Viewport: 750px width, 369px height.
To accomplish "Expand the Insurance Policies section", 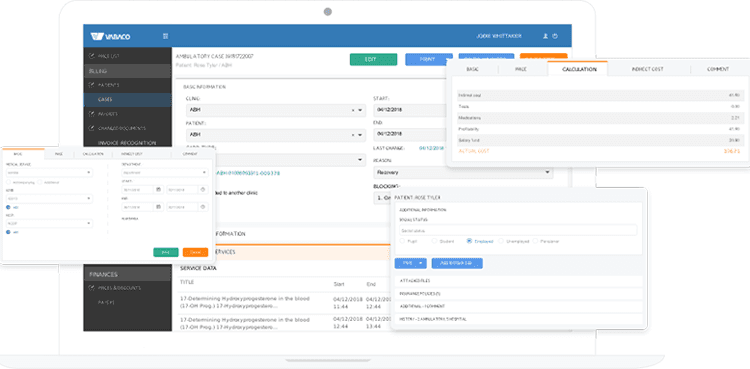I will [518, 293].
